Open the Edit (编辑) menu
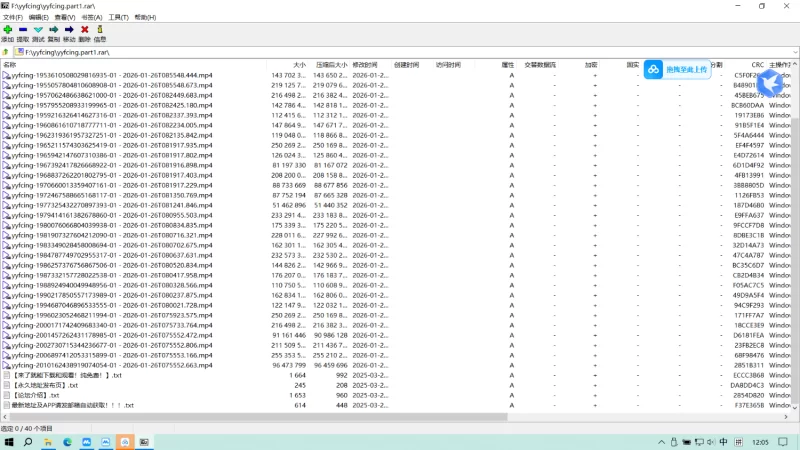This screenshot has width=800, height=450. [39, 17]
